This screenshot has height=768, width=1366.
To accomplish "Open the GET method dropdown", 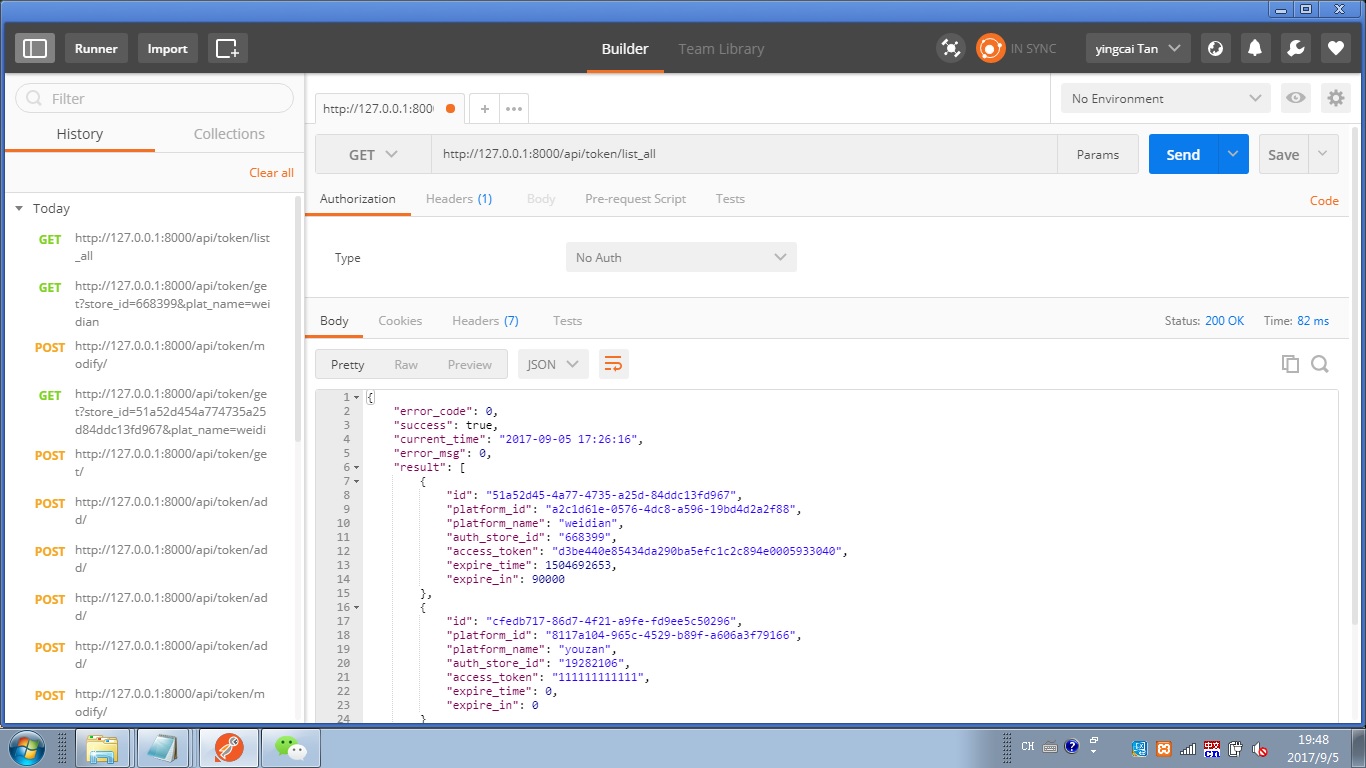I will (x=373, y=154).
